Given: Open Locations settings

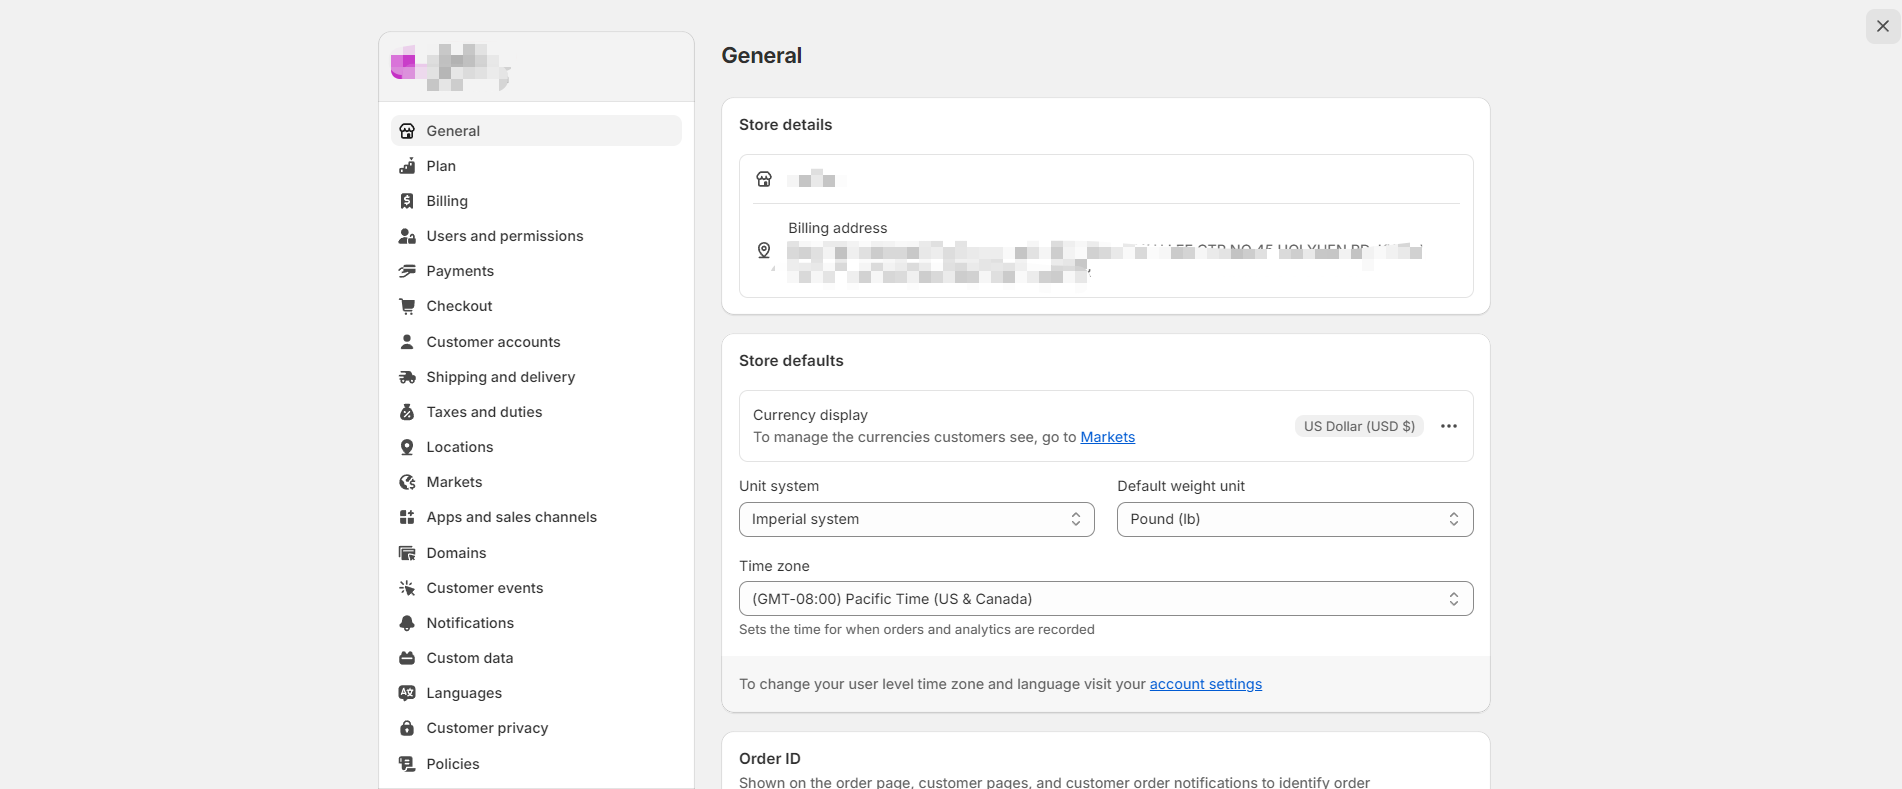Looking at the screenshot, I should [536, 447].
